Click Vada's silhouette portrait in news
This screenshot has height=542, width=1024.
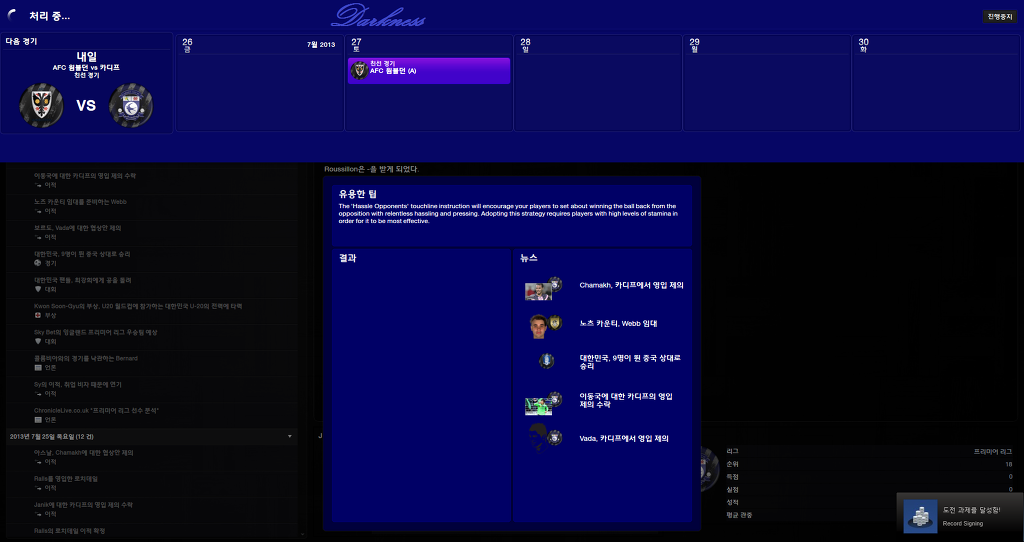[538, 436]
